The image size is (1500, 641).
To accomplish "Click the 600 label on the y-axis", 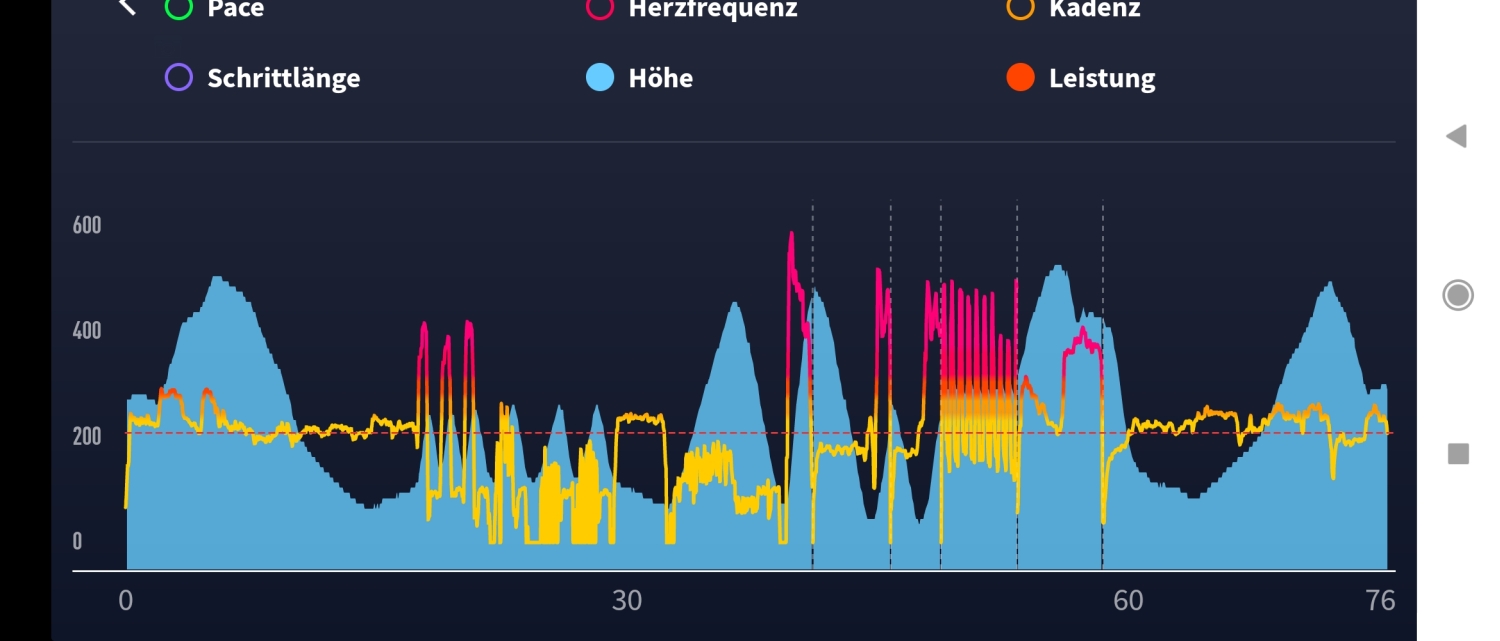I will [87, 225].
